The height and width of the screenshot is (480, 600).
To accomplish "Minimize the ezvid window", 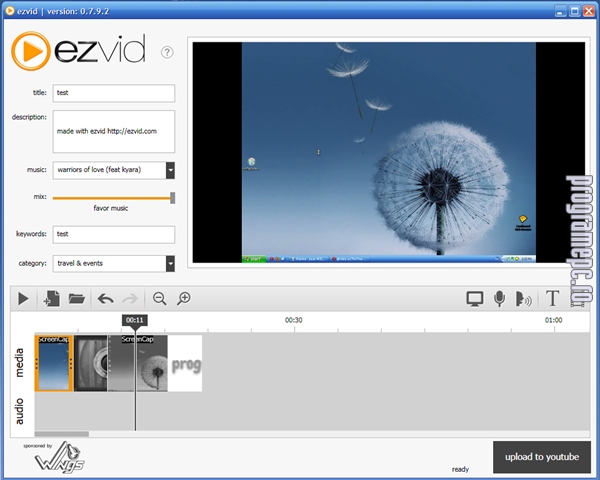I will [x=560, y=11].
